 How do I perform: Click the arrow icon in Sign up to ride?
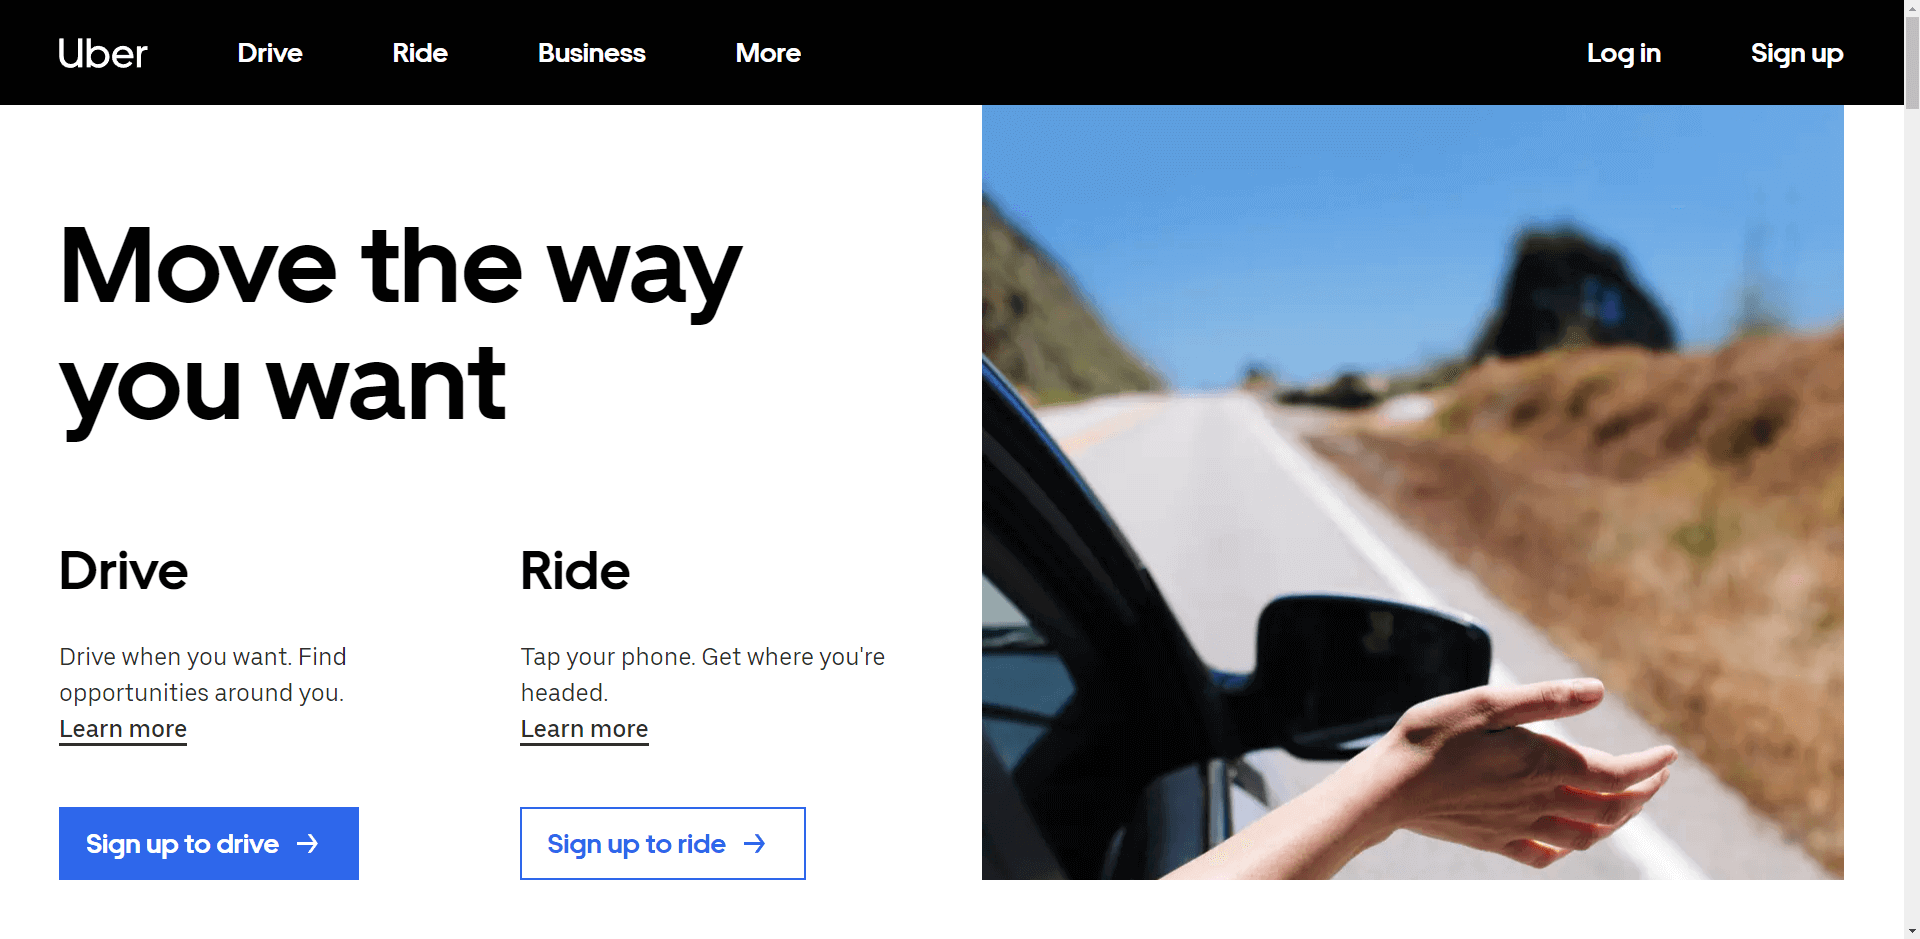(755, 844)
